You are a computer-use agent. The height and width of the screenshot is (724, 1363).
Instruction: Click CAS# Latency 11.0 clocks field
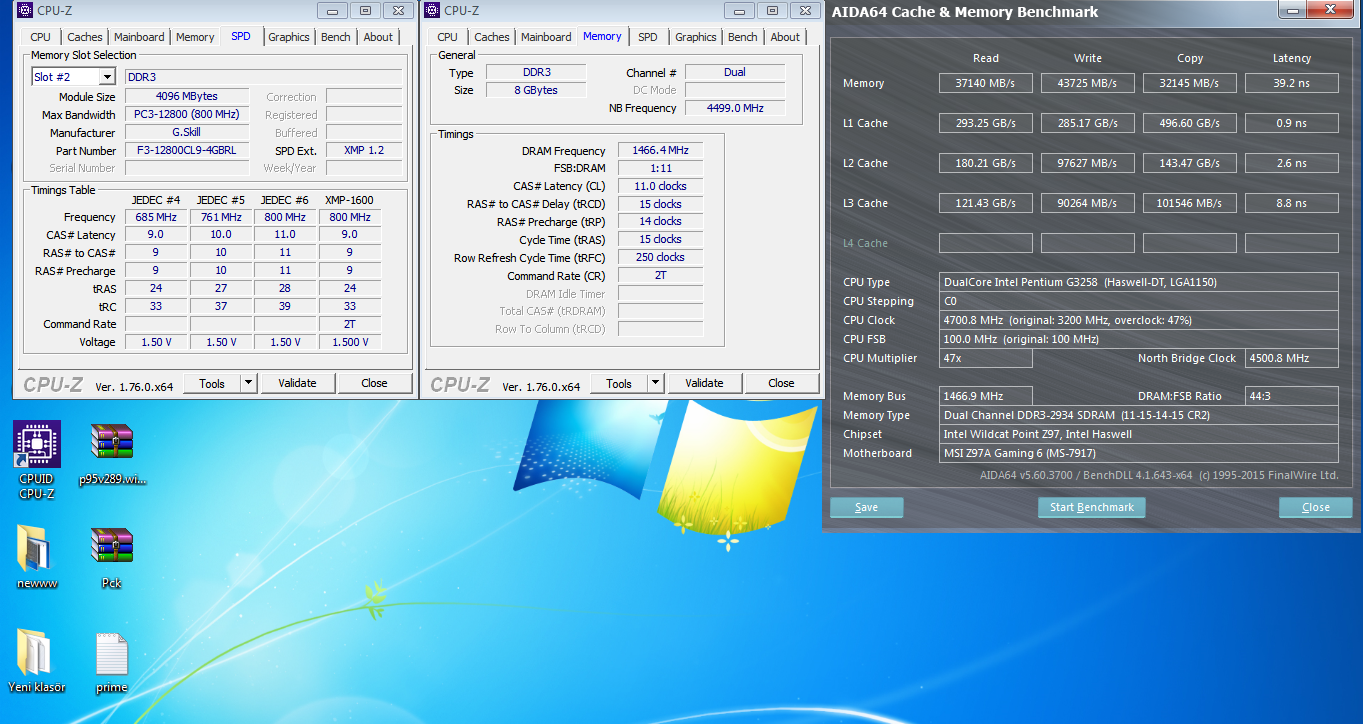tap(660, 186)
